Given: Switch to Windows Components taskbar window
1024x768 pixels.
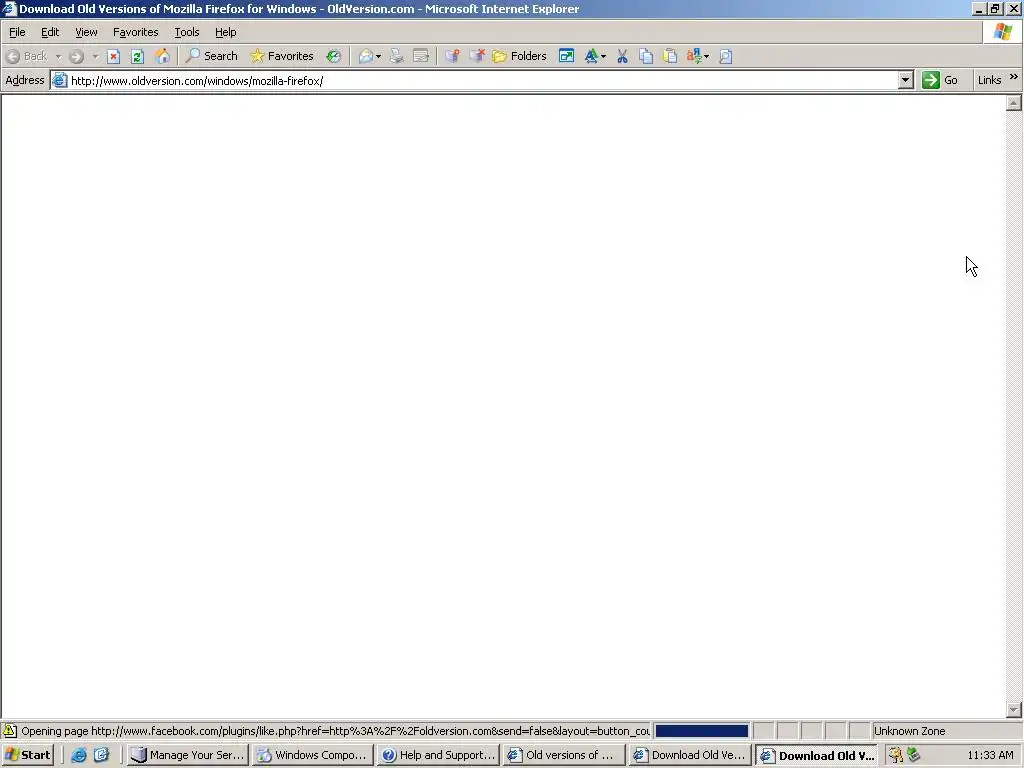Looking at the screenshot, I should pos(312,755).
